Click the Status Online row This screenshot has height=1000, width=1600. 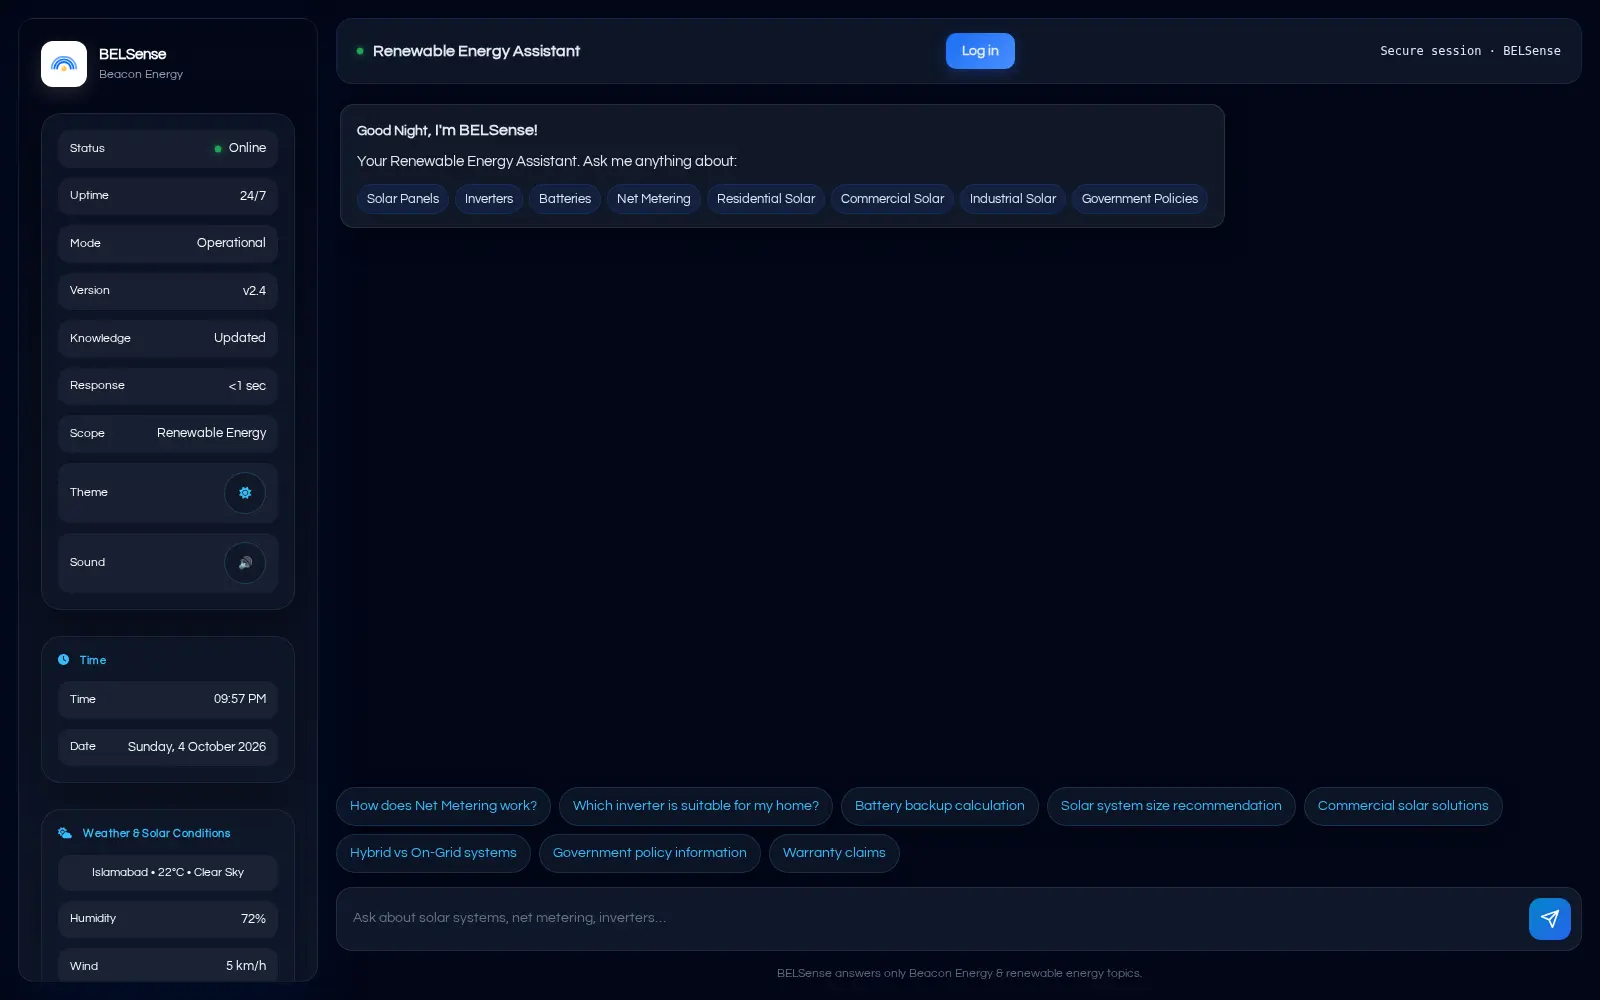point(168,148)
